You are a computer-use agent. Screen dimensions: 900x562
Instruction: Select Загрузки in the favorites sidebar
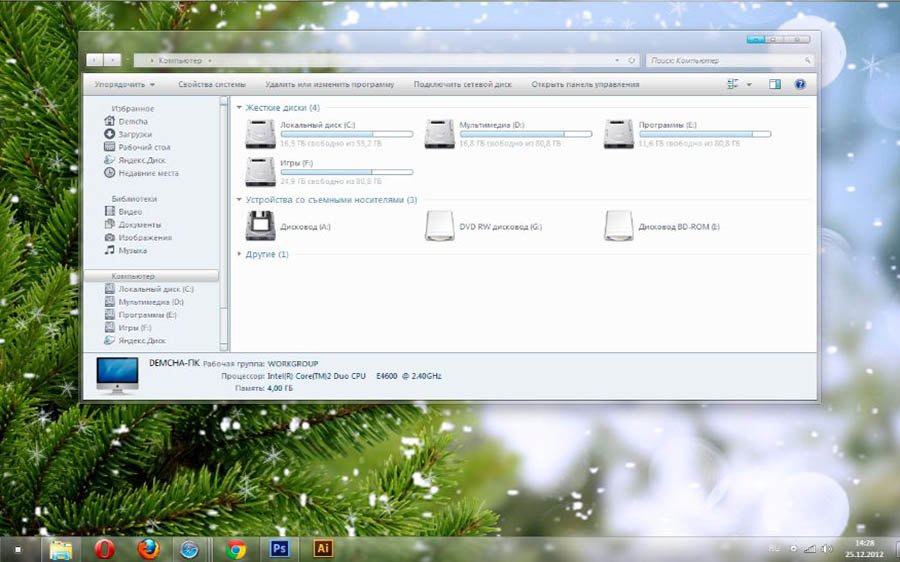135,134
